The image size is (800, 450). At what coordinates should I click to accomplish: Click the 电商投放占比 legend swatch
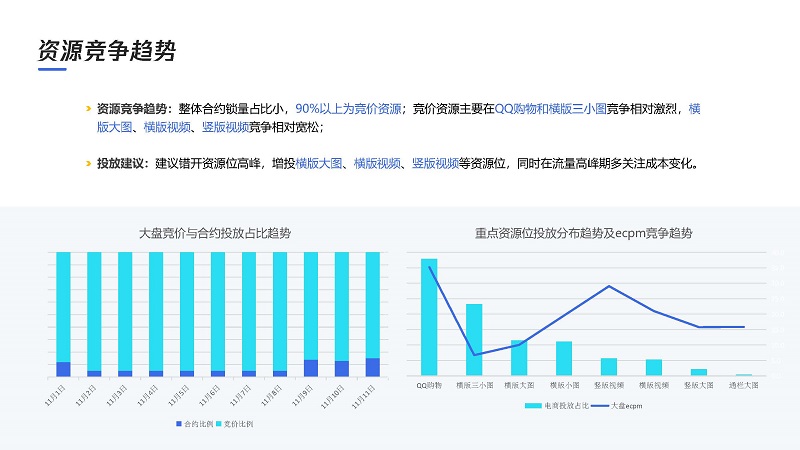pos(534,406)
